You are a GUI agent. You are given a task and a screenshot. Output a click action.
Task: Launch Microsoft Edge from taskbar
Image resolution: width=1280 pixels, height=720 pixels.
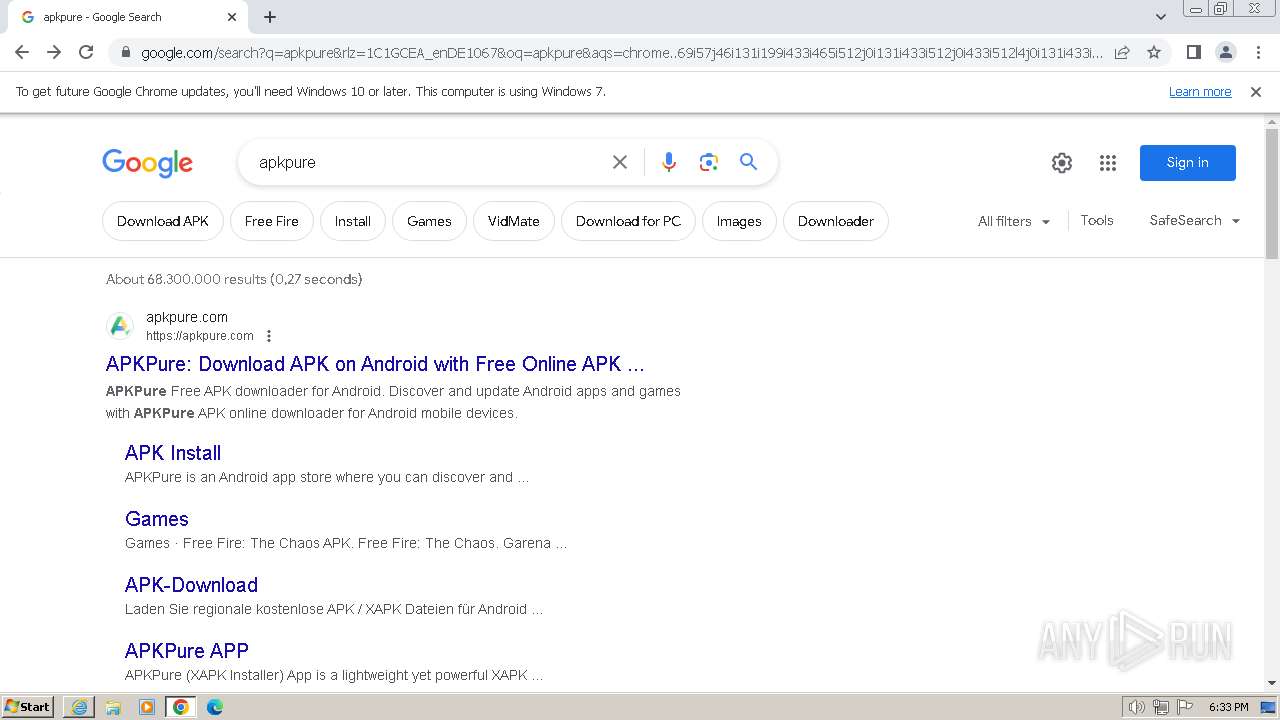(x=215, y=707)
